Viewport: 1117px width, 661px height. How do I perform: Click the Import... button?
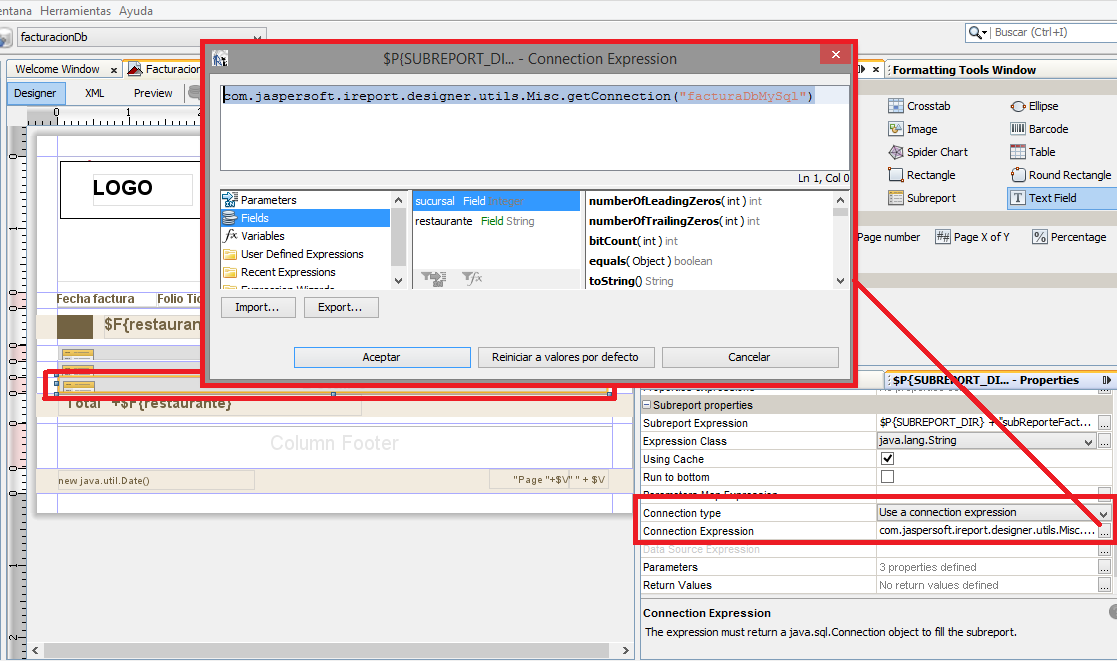pyautogui.click(x=258, y=307)
